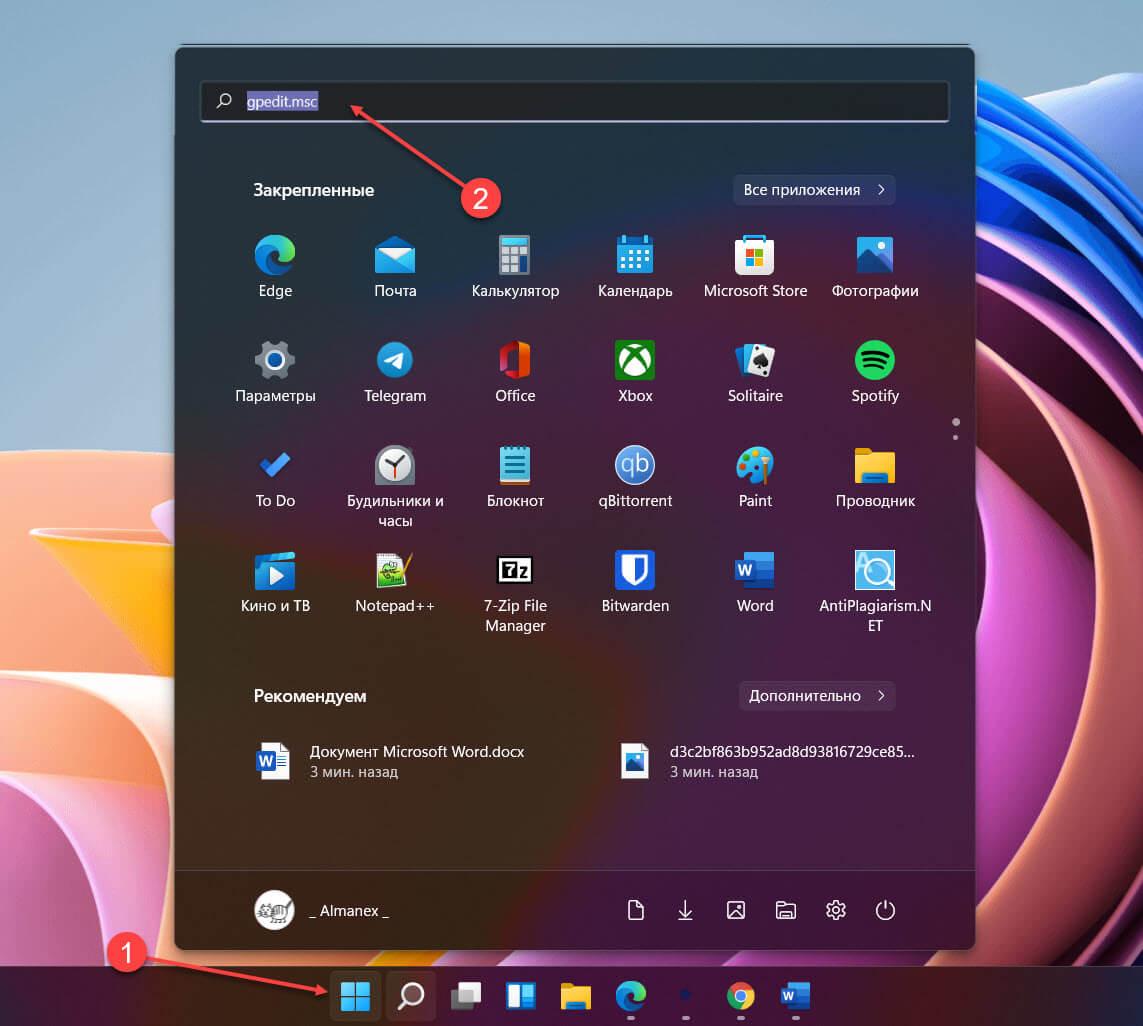The width and height of the screenshot is (1143, 1026).
Task: Open the Documents folder shortcut icon
Action: point(636,910)
